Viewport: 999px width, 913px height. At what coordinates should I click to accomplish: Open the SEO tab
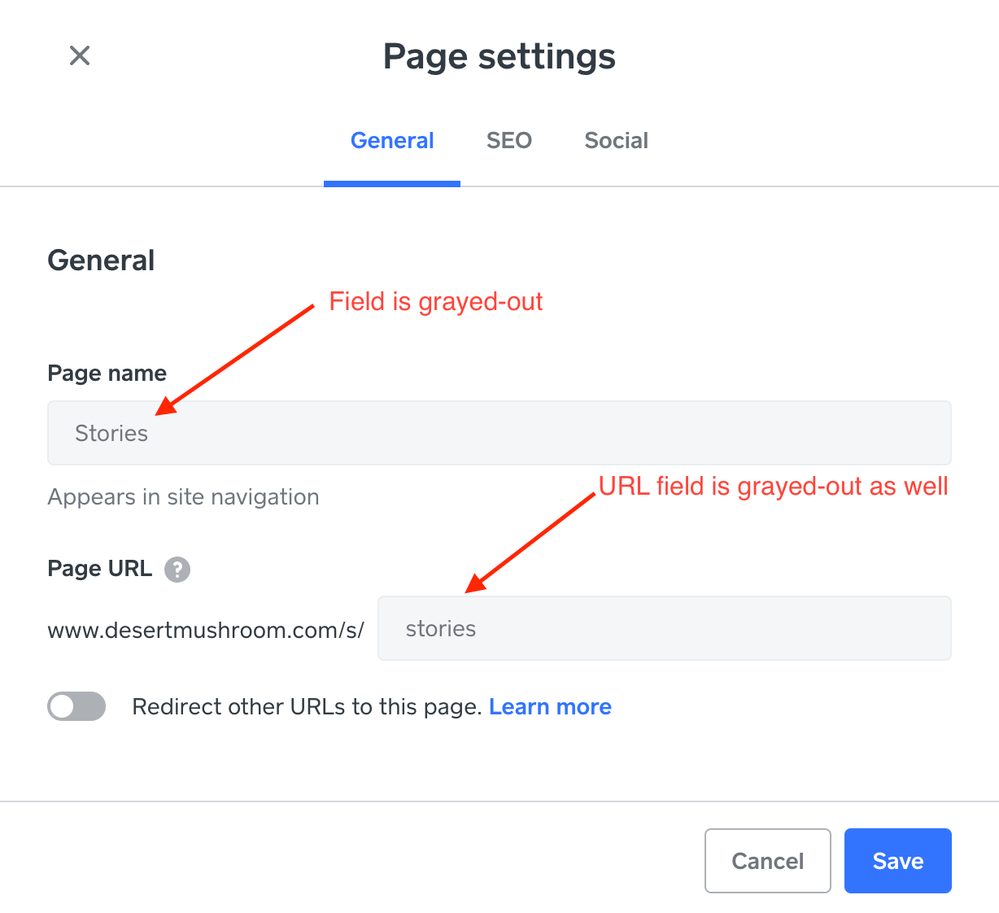click(509, 141)
